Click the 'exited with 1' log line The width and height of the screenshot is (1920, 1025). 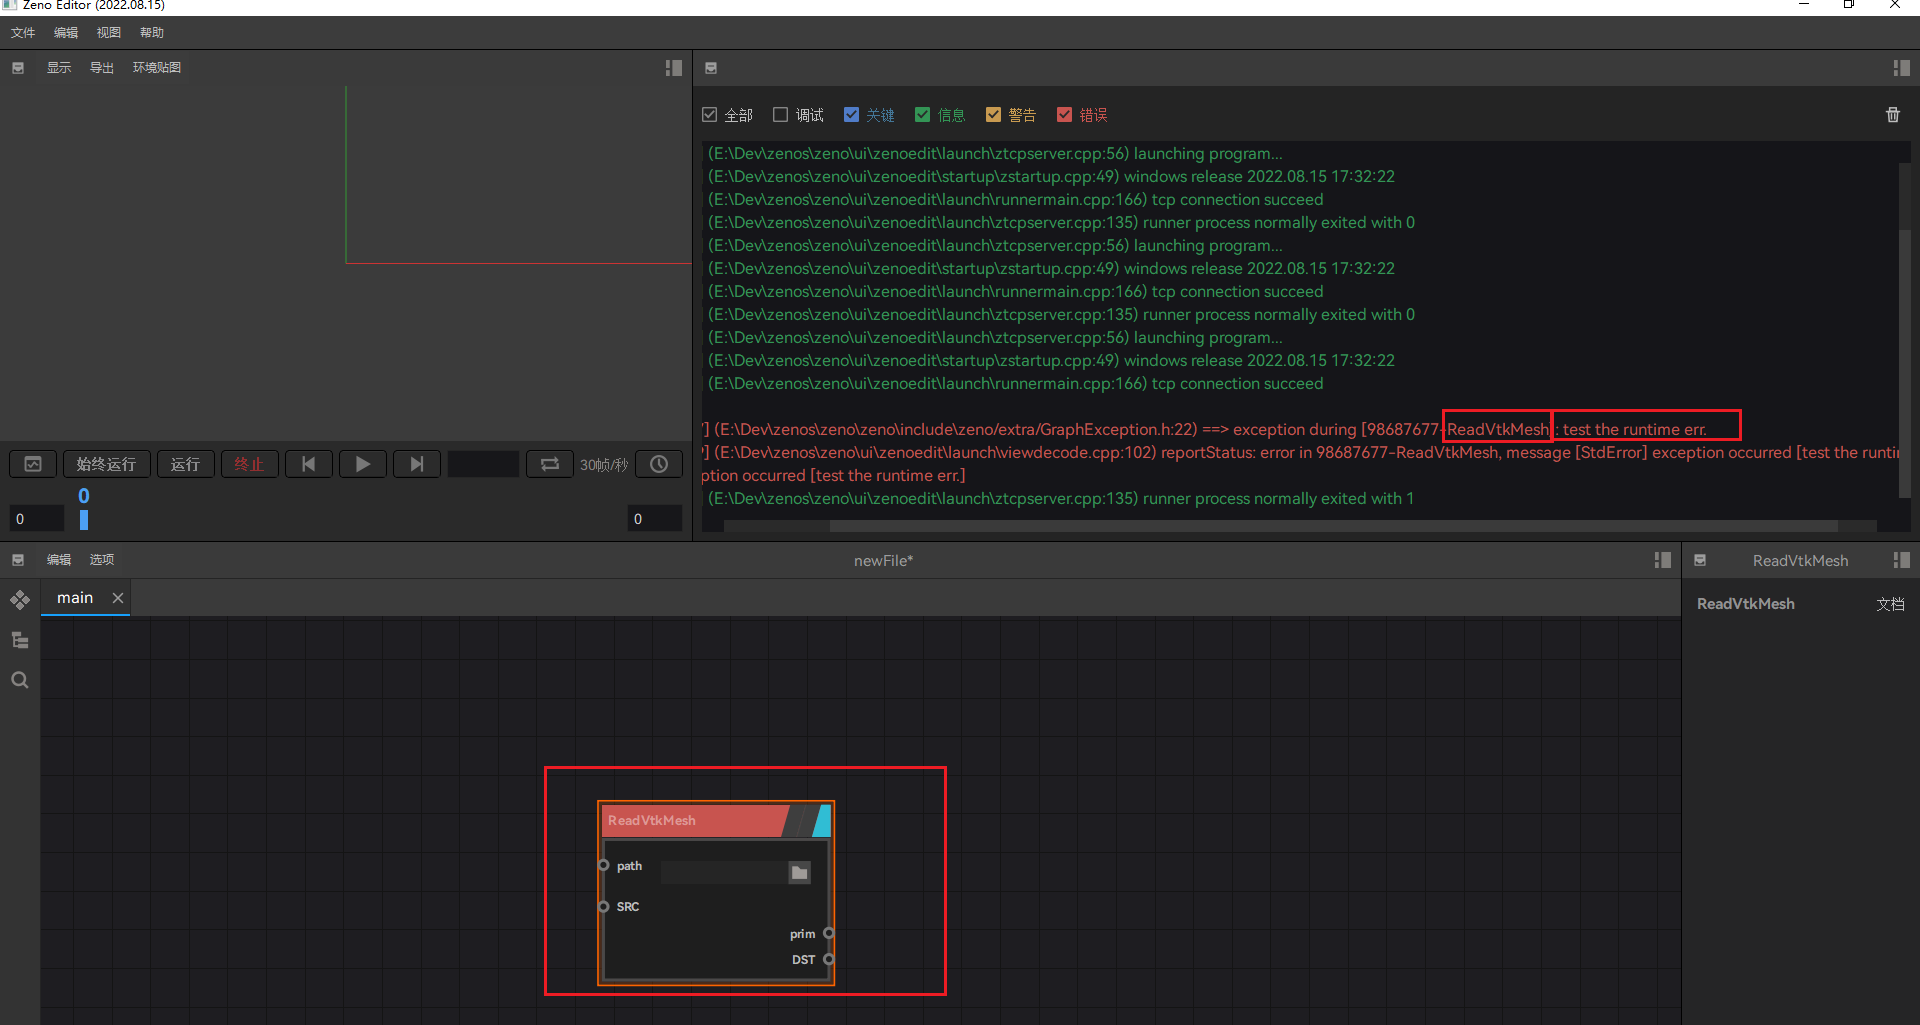[1061, 499]
